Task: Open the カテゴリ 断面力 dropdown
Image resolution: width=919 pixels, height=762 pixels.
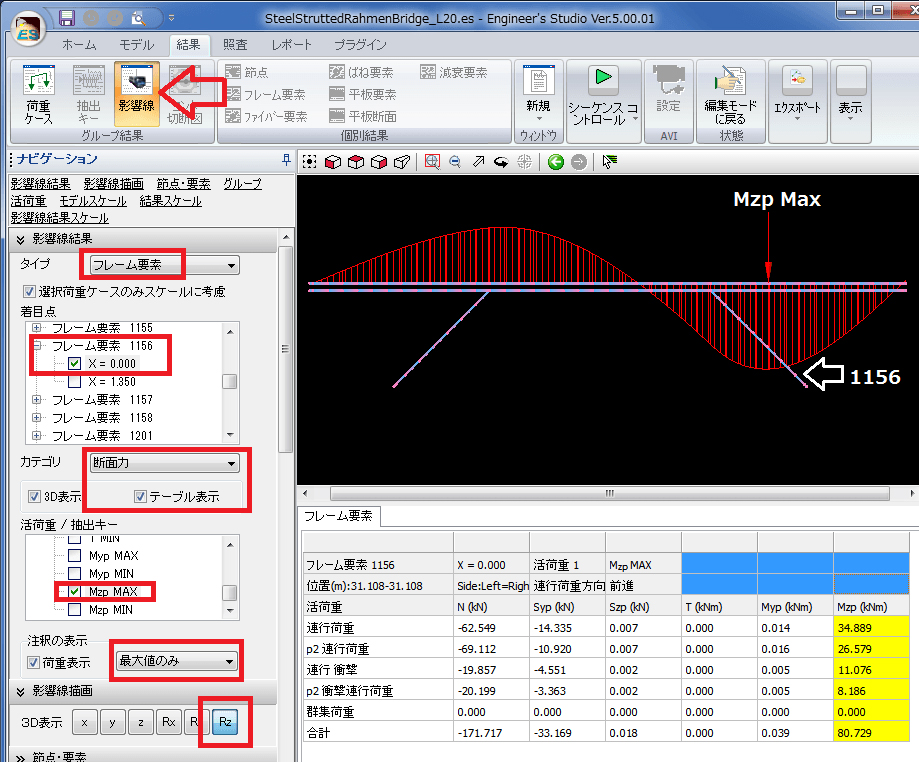Action: 164,463
